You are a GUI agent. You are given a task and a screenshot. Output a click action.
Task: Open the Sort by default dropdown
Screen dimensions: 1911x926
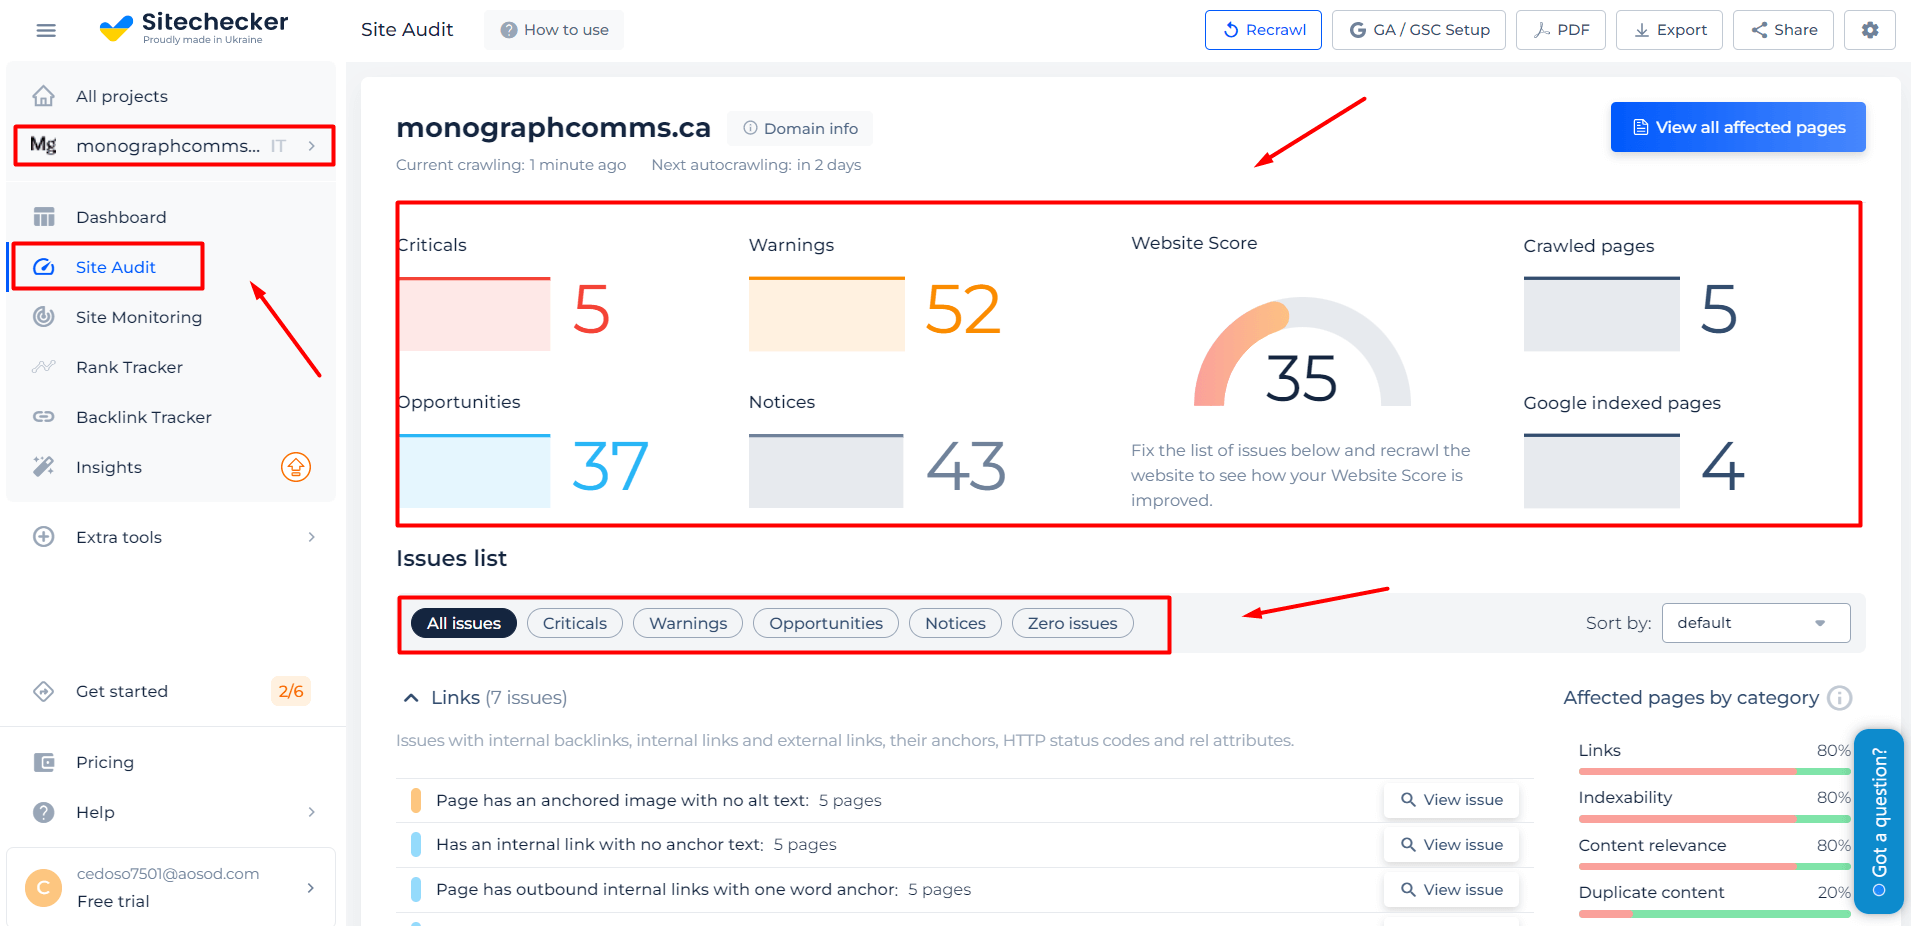pos(1756,623)
